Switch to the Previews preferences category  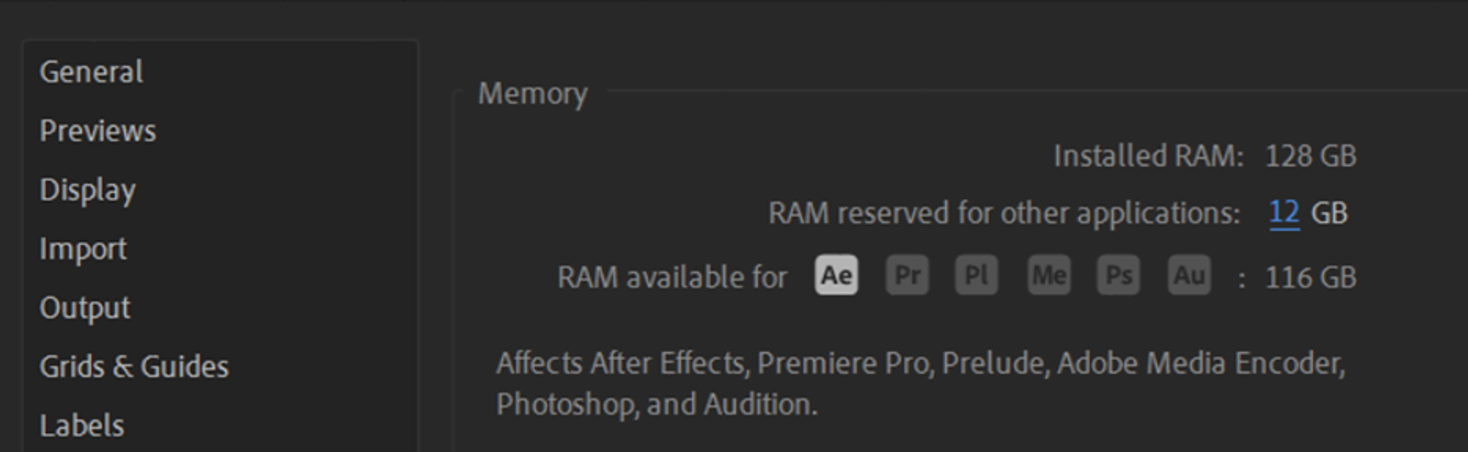pyautogui.click(x=98, y=131)
